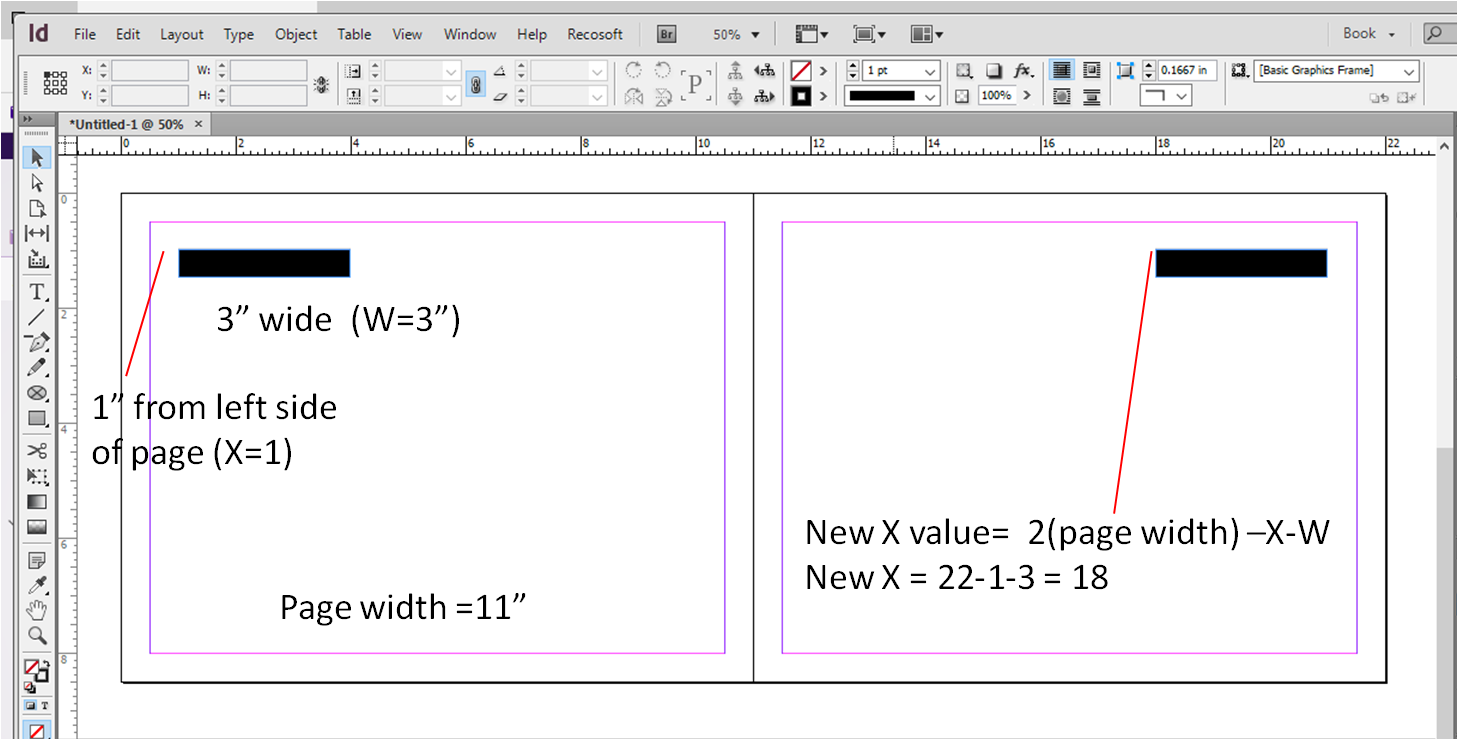Click the search icon in application bar

[1436, 34]
